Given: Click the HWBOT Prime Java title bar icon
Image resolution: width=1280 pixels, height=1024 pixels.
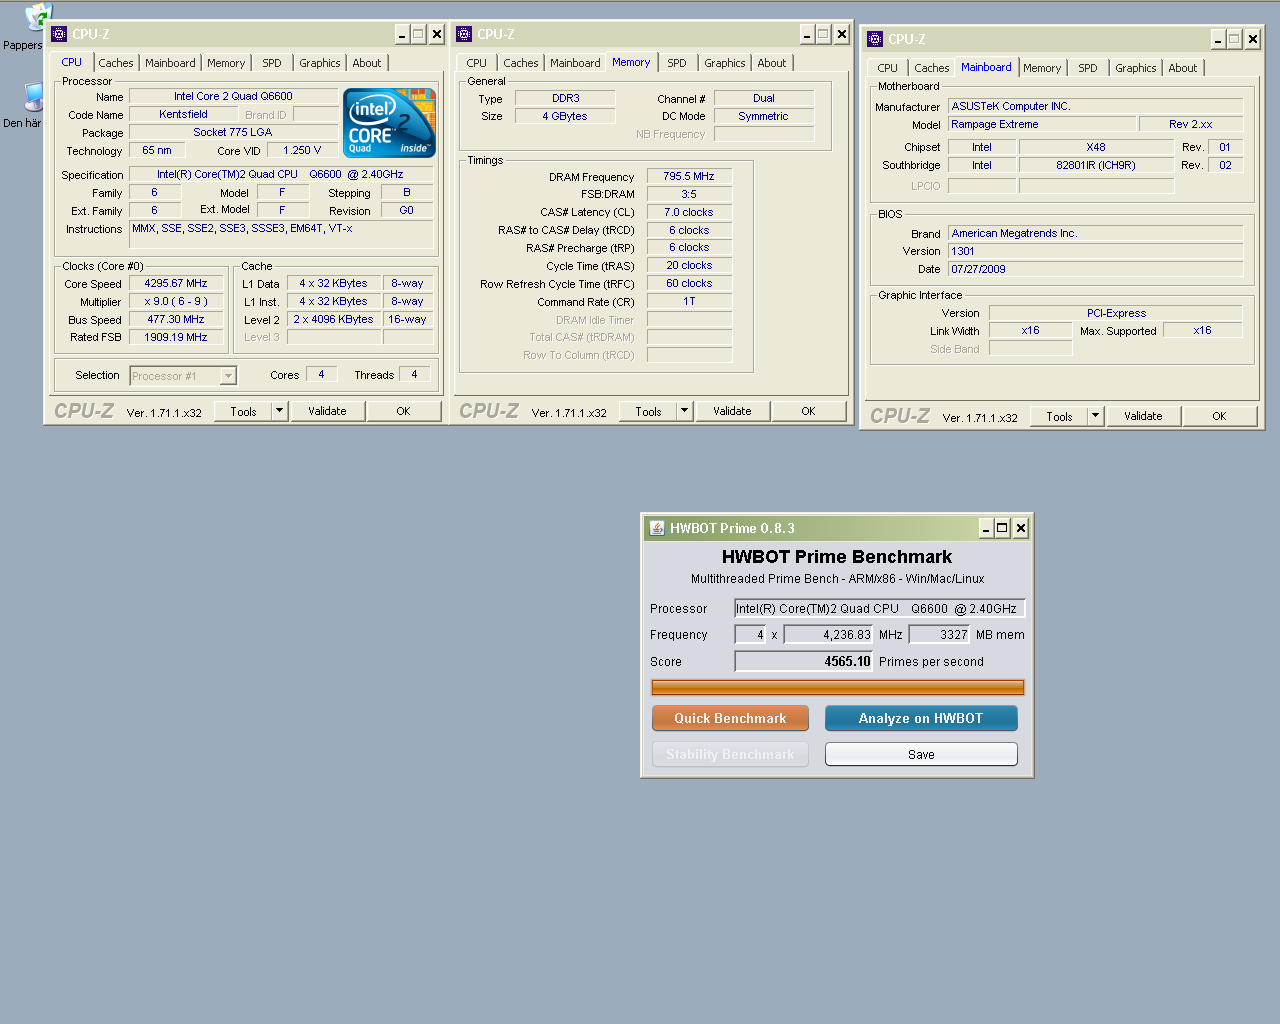Looking at the screenshot, I should 657,528.
